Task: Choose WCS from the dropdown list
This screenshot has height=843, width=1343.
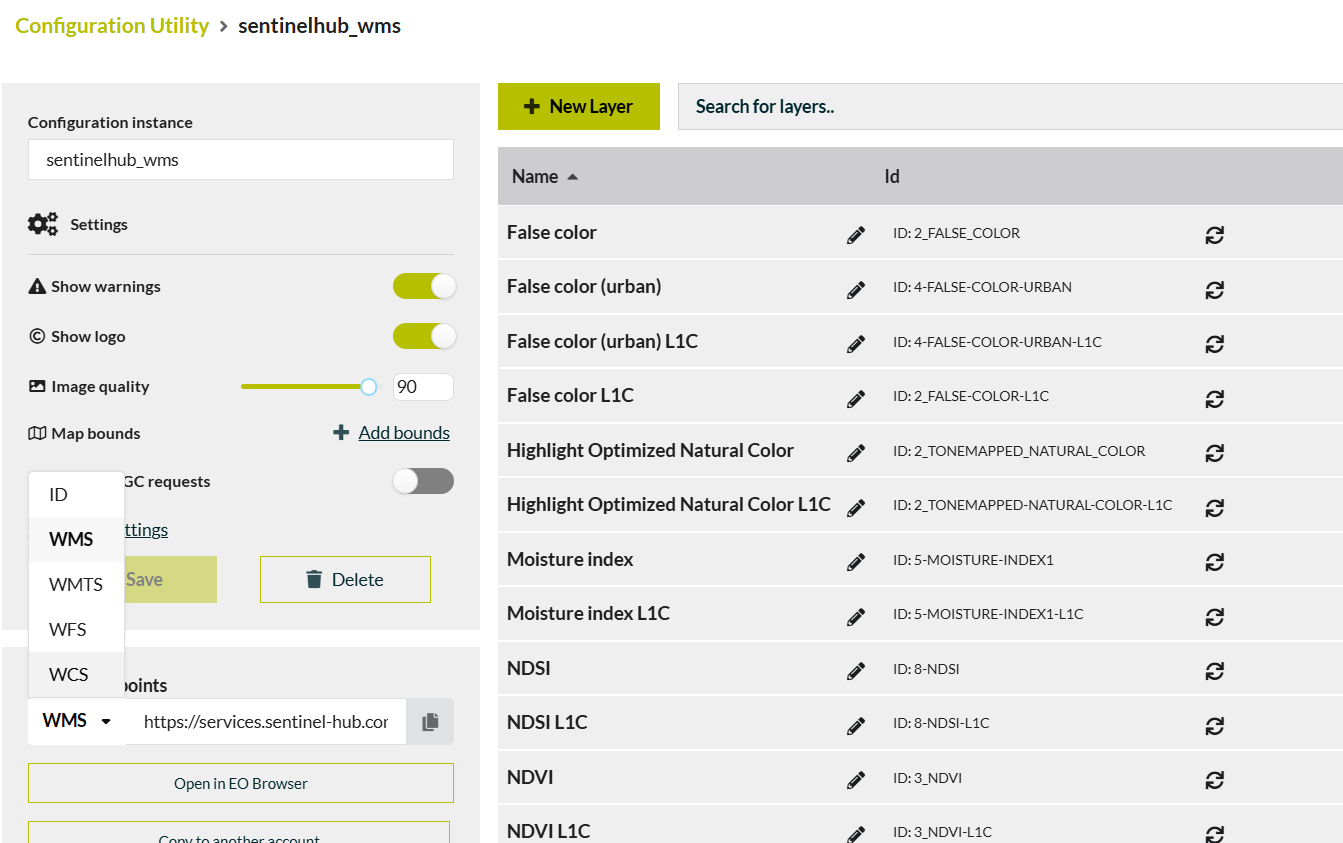Action: coord(76,674)
